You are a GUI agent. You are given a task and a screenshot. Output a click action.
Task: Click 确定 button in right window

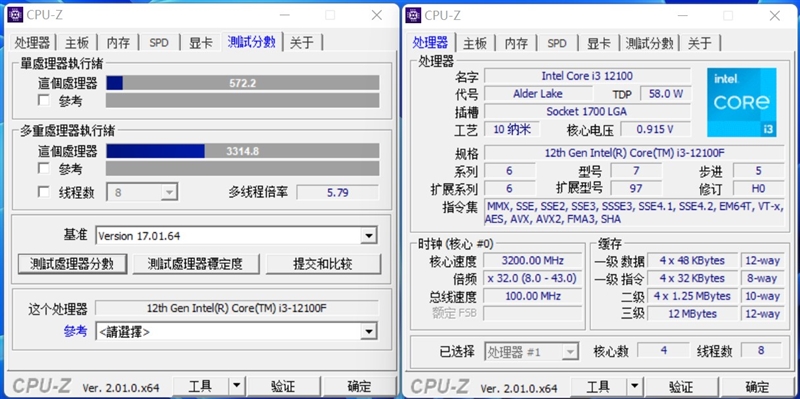pos(757,387)
